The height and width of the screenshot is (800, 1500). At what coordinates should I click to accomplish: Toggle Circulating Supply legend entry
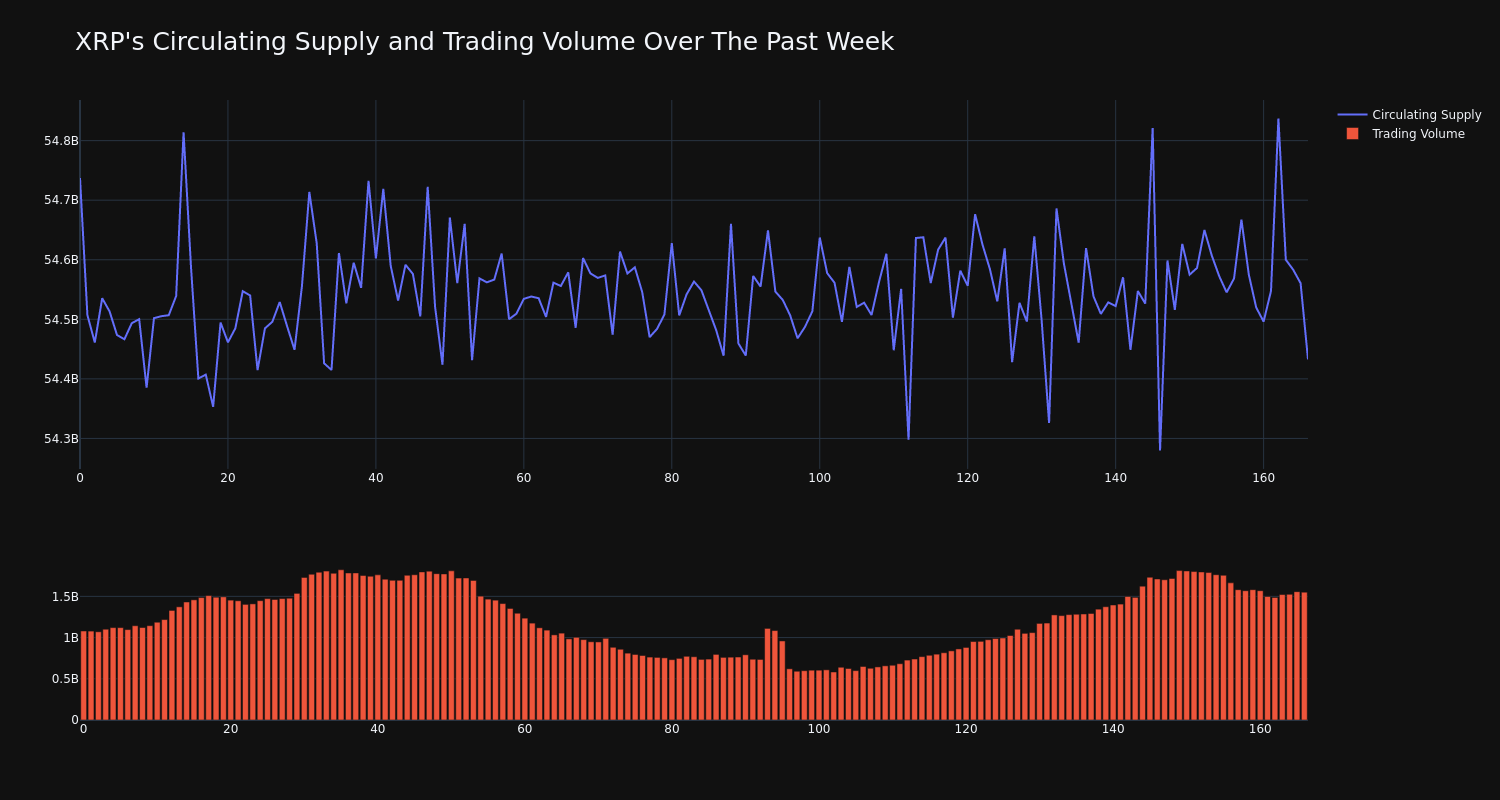tap(1409, 115)
